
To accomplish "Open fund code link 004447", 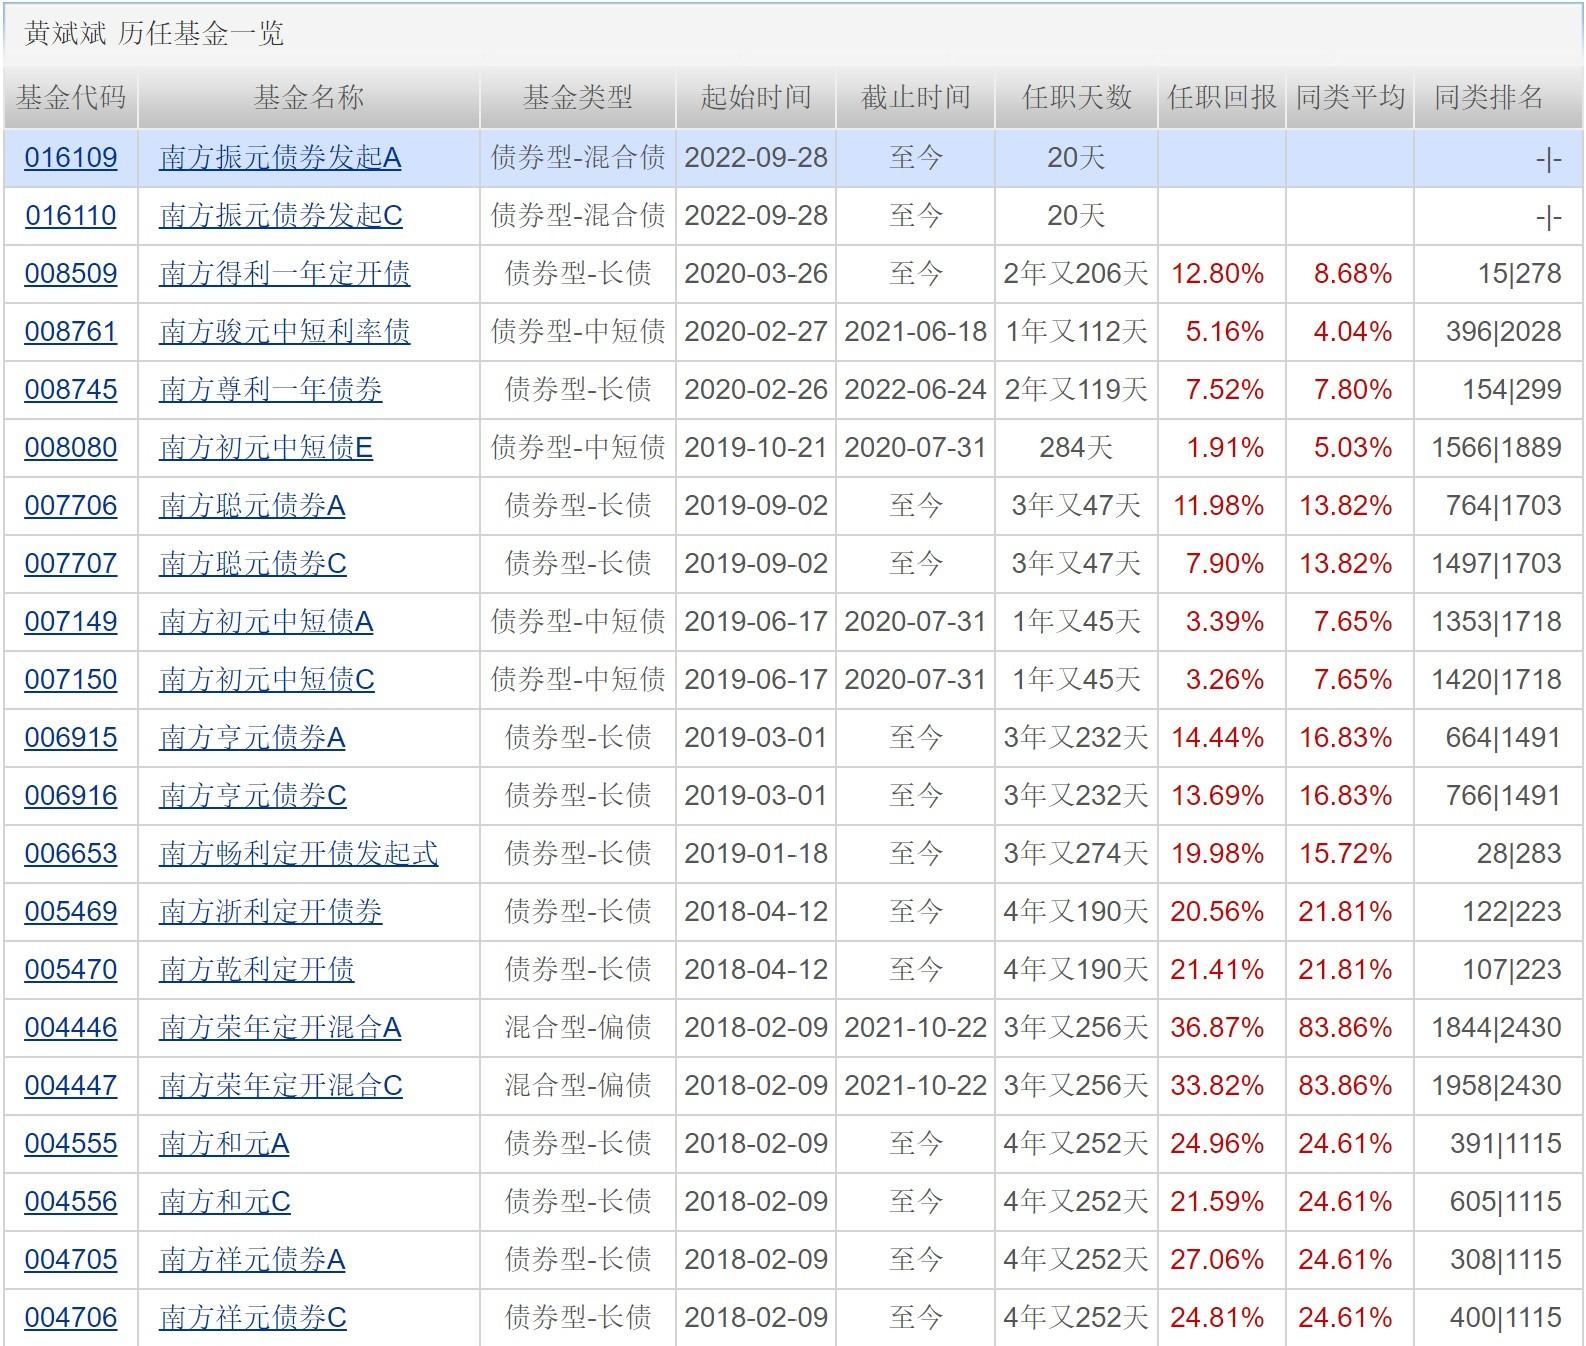I will point(71,1086).
